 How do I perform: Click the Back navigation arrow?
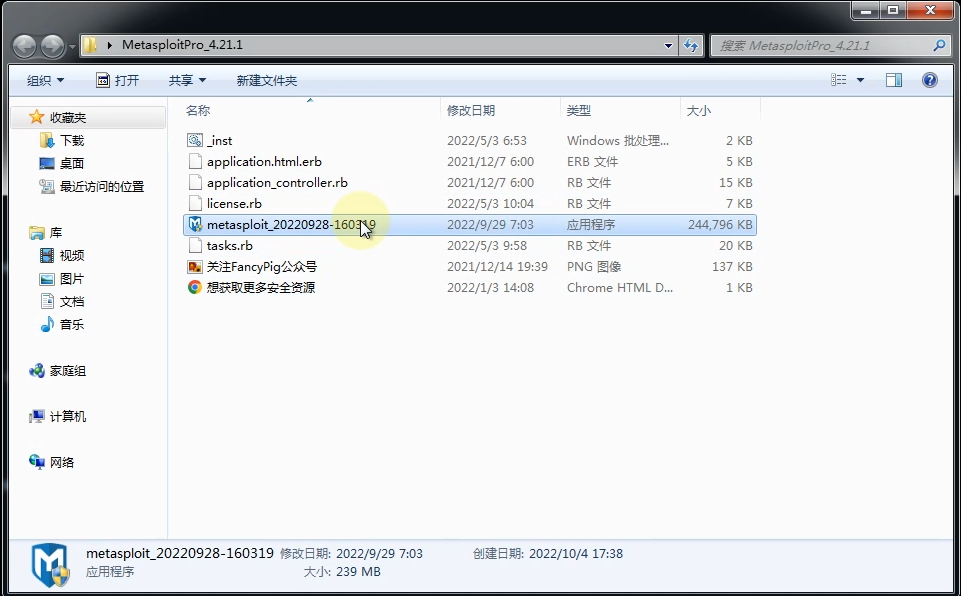point(25,46)
